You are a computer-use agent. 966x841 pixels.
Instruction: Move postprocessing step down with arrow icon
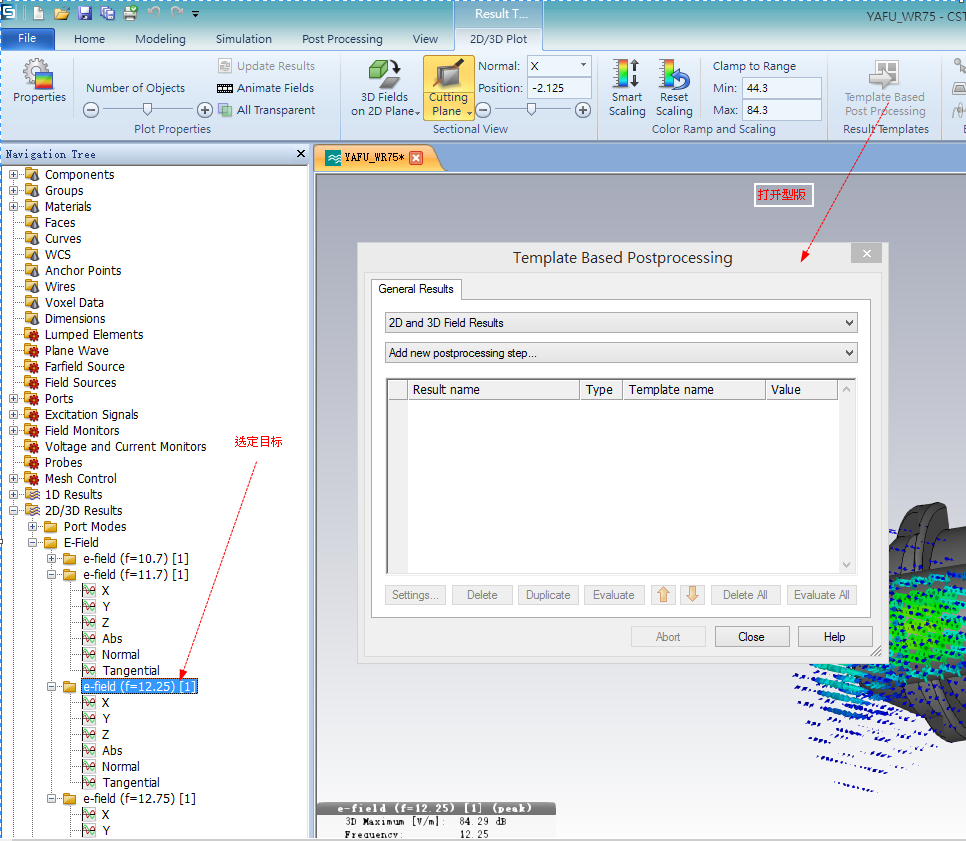[692, 595]
